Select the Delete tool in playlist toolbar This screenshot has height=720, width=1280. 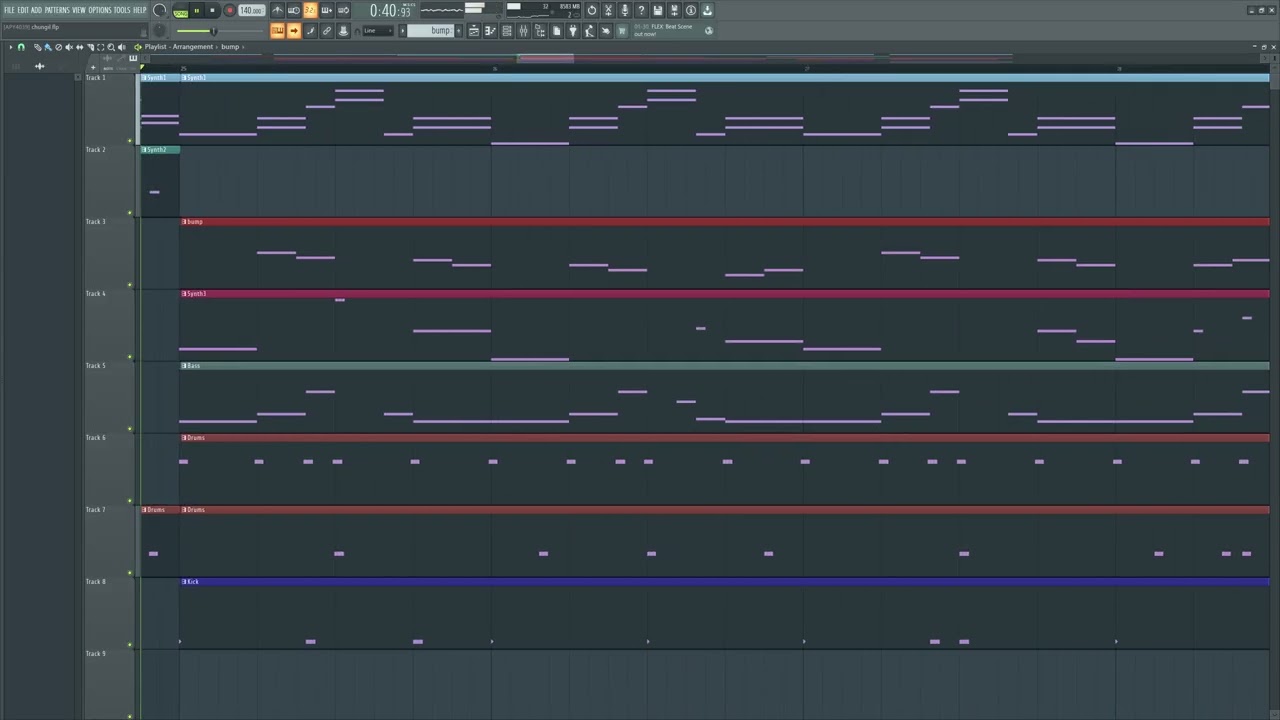coord(58,47)
